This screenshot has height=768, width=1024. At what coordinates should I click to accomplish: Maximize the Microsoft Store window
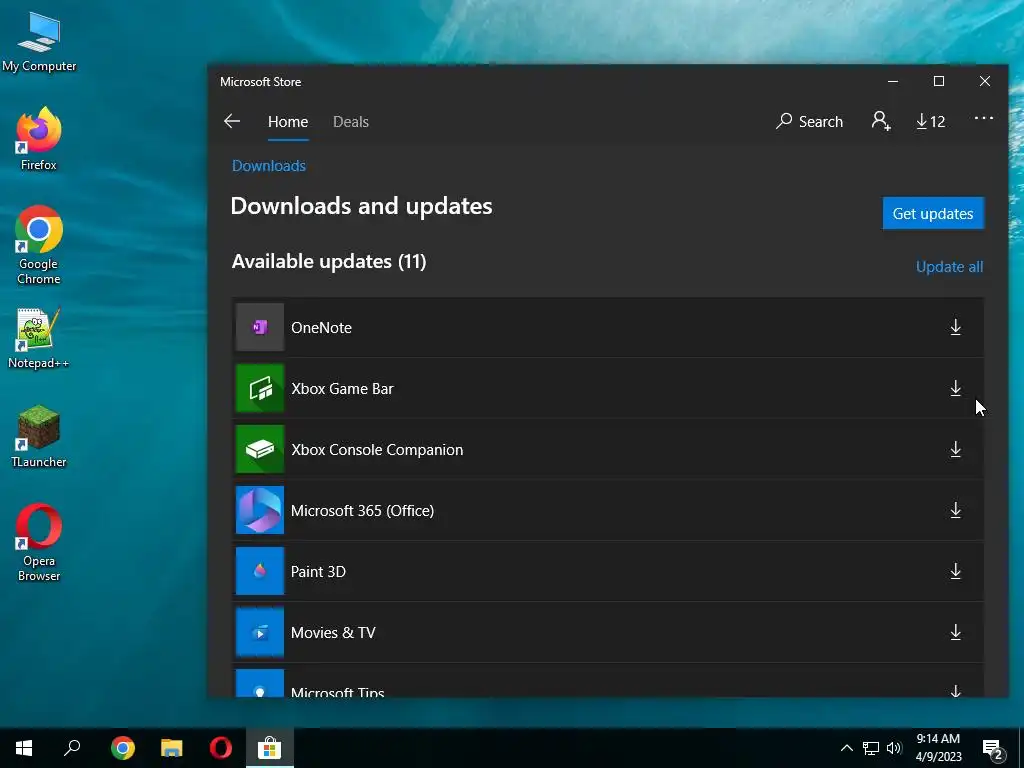(939, 81)
